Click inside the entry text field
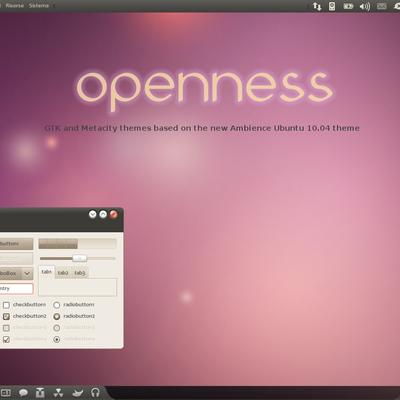Screen dimensions: 400x400 click(16, 289)
